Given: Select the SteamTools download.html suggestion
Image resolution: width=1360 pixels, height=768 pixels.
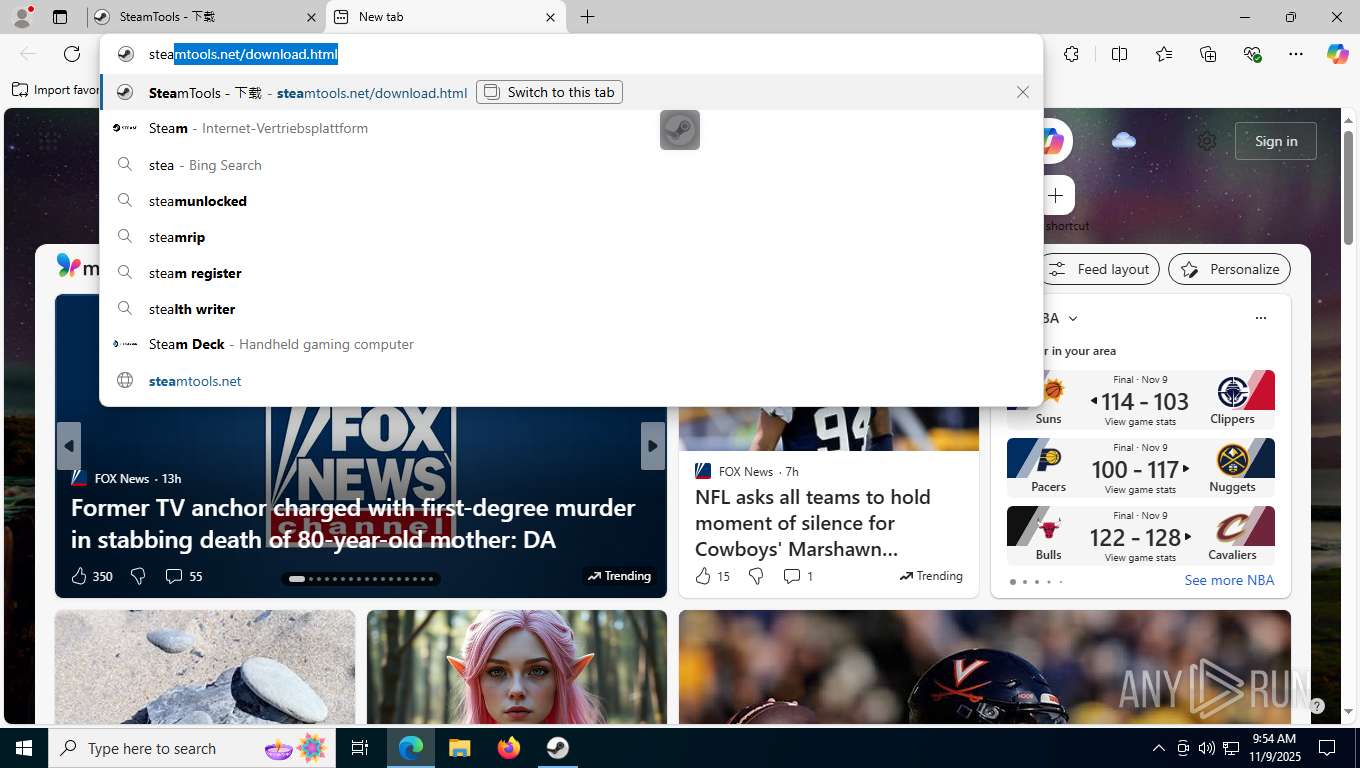Looking at the screenshot, I should coord(571,92).
